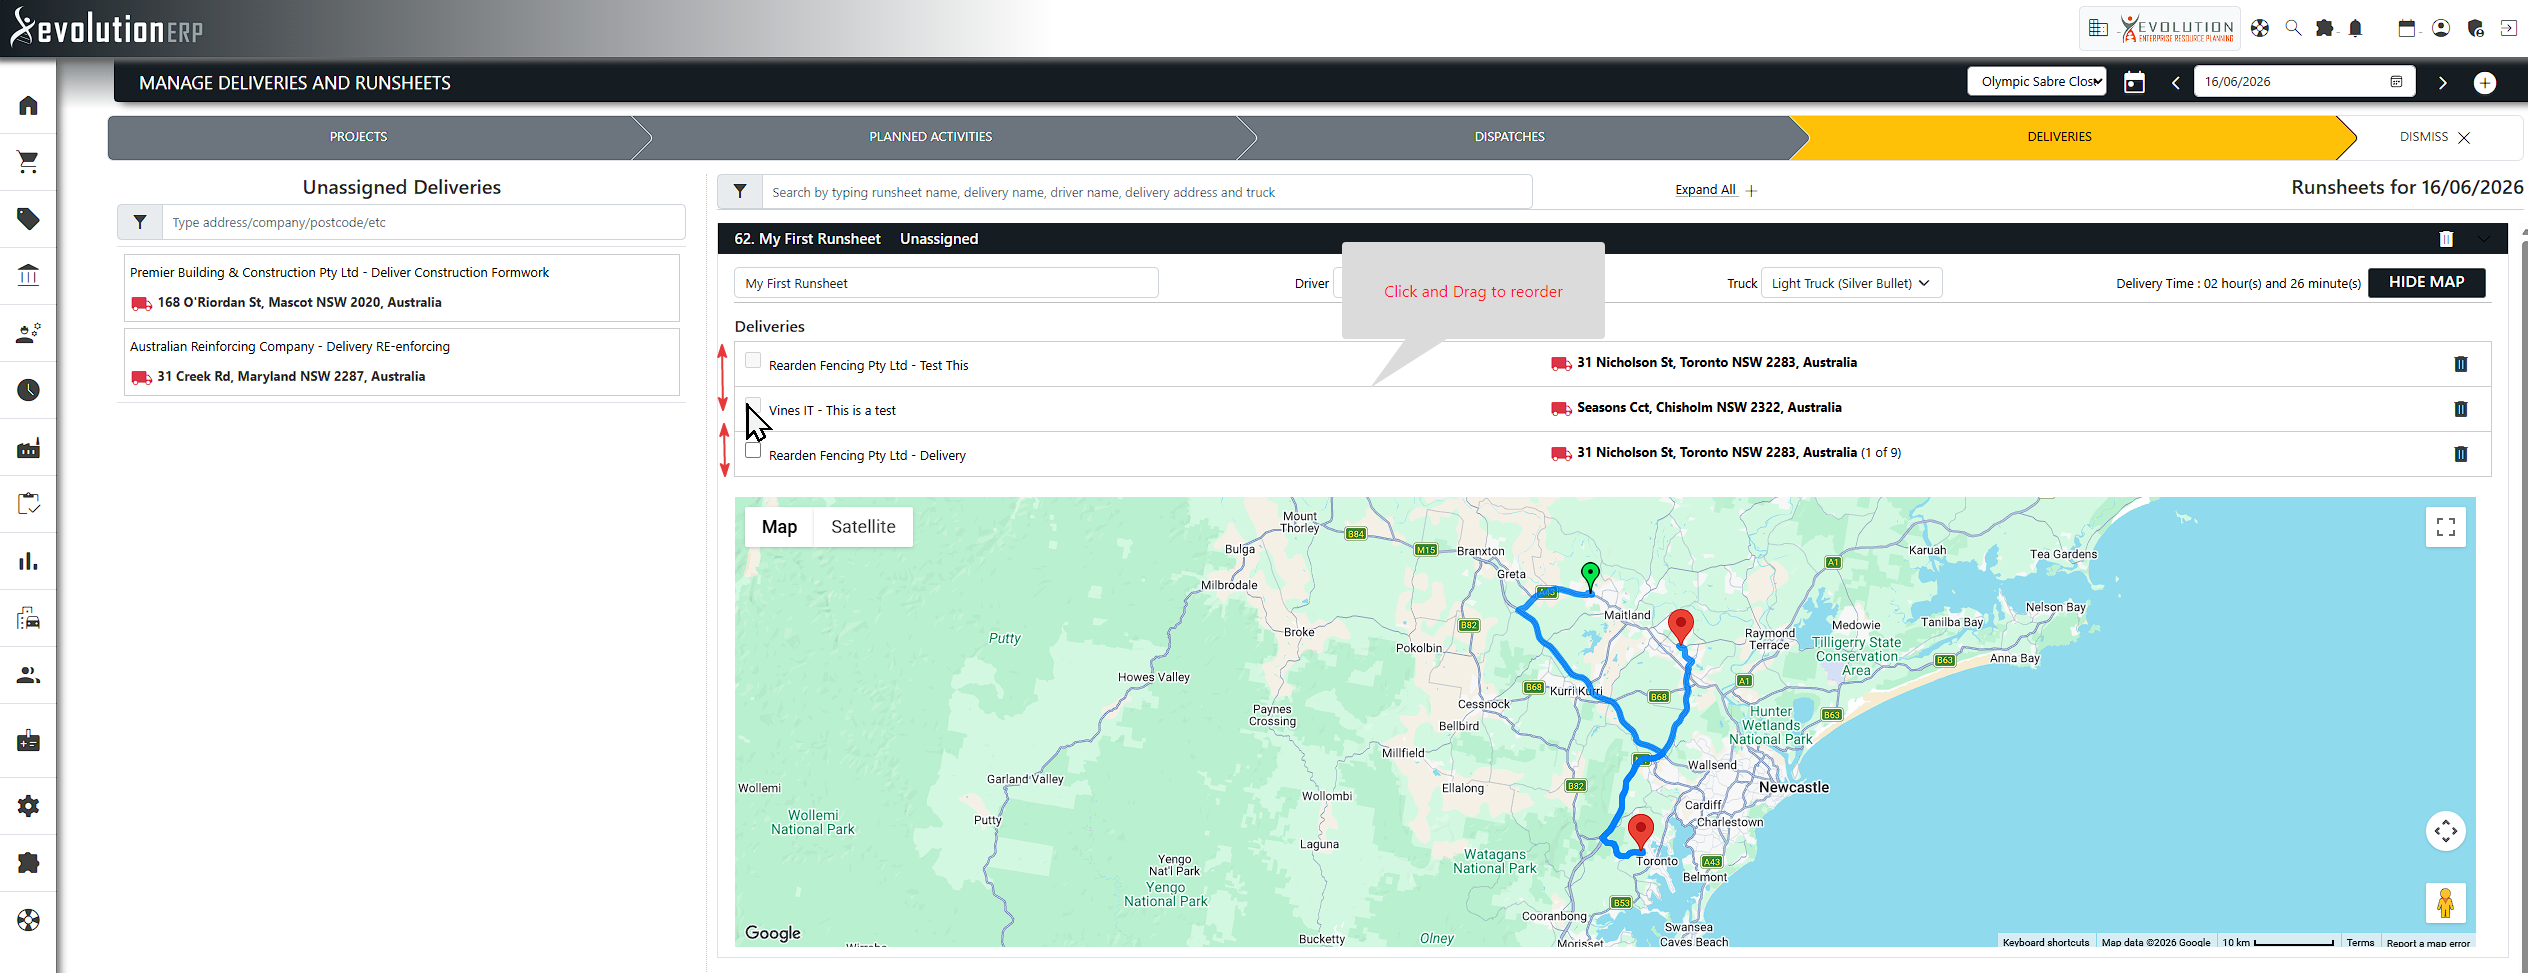This screenshot has width=2528, height=973.
Task: Click Report a map error link
Action: tap(2428, 942)
